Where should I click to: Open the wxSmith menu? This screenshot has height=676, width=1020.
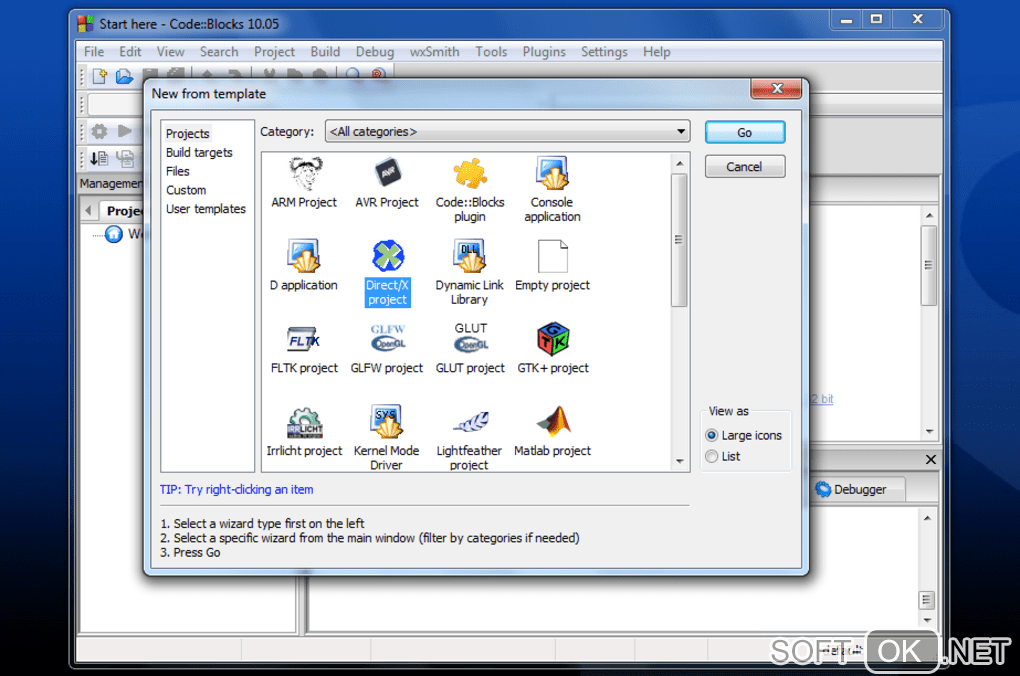(x=435, y=51)
